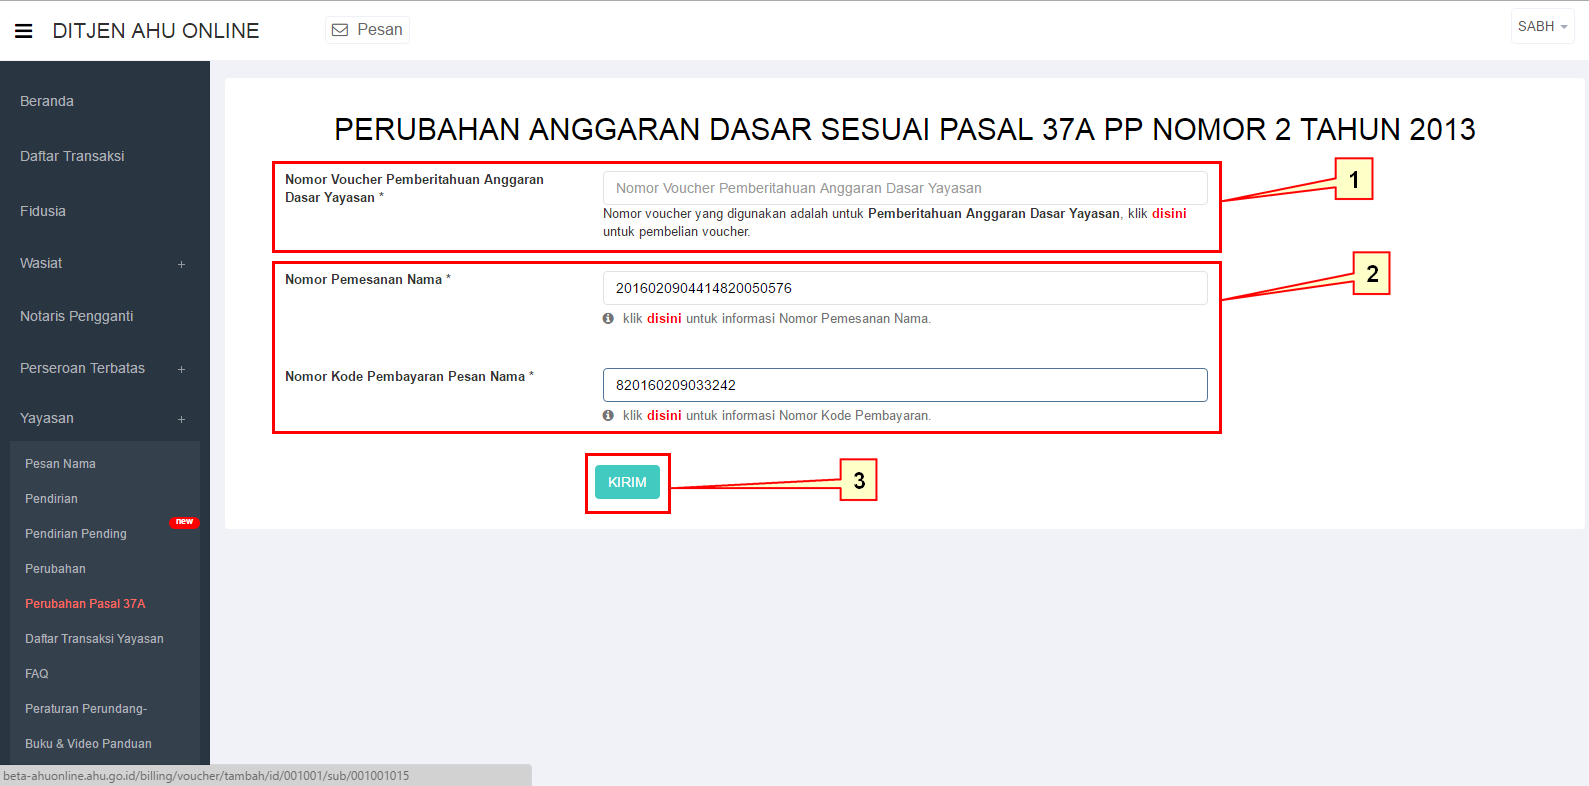Go to Beranda in sidebar
The width and height of the screenshot is (1589, 786).
pyautogui.click(x=47, y=101)
